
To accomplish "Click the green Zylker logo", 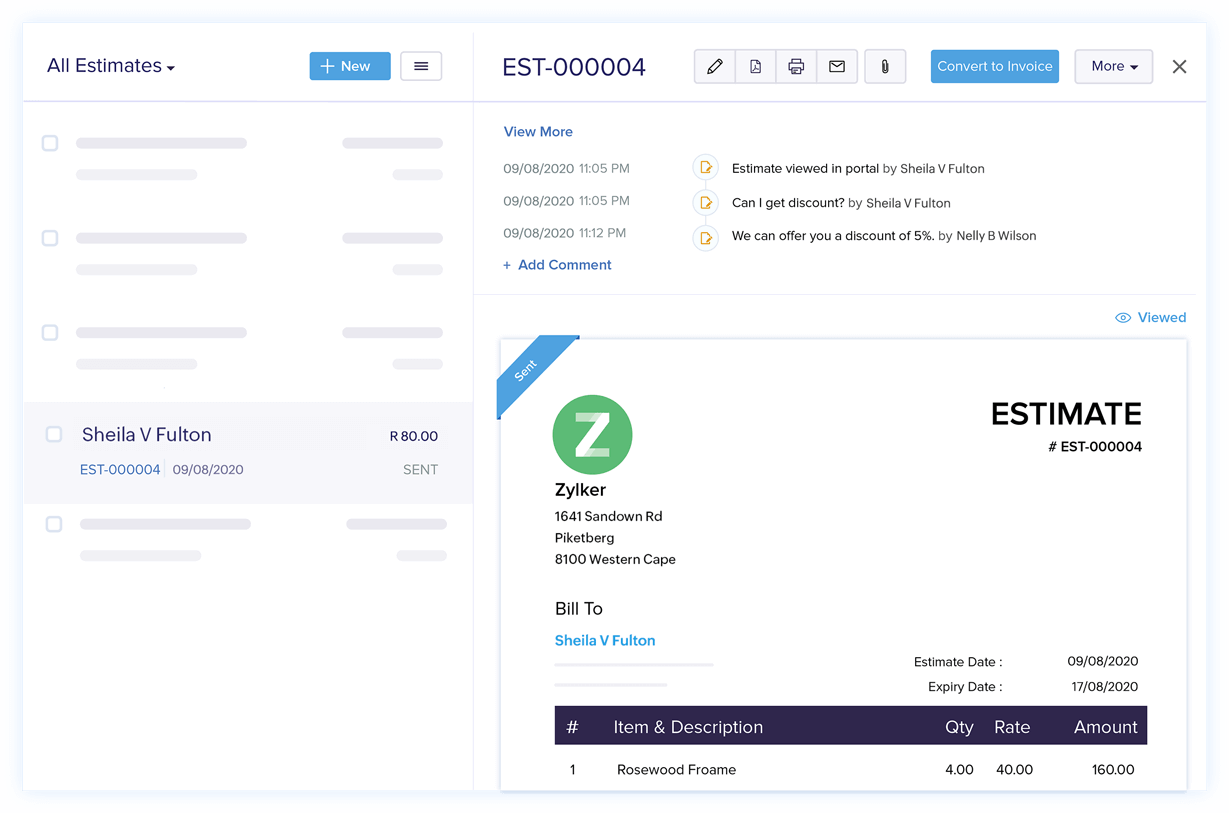I will coord(592,434).
